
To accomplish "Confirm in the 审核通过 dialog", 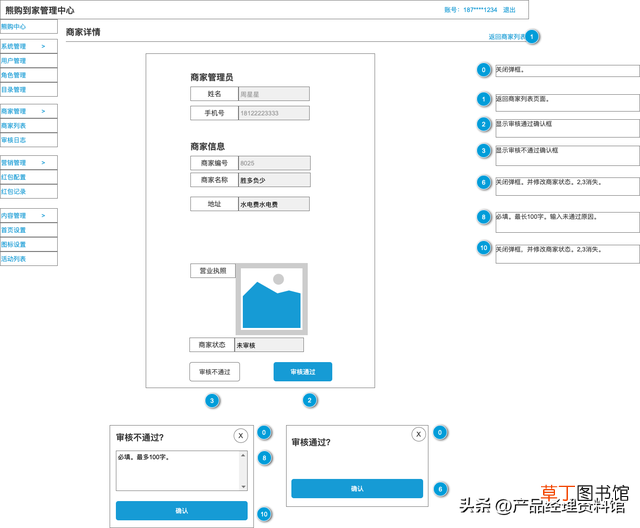I will (357, 488).
